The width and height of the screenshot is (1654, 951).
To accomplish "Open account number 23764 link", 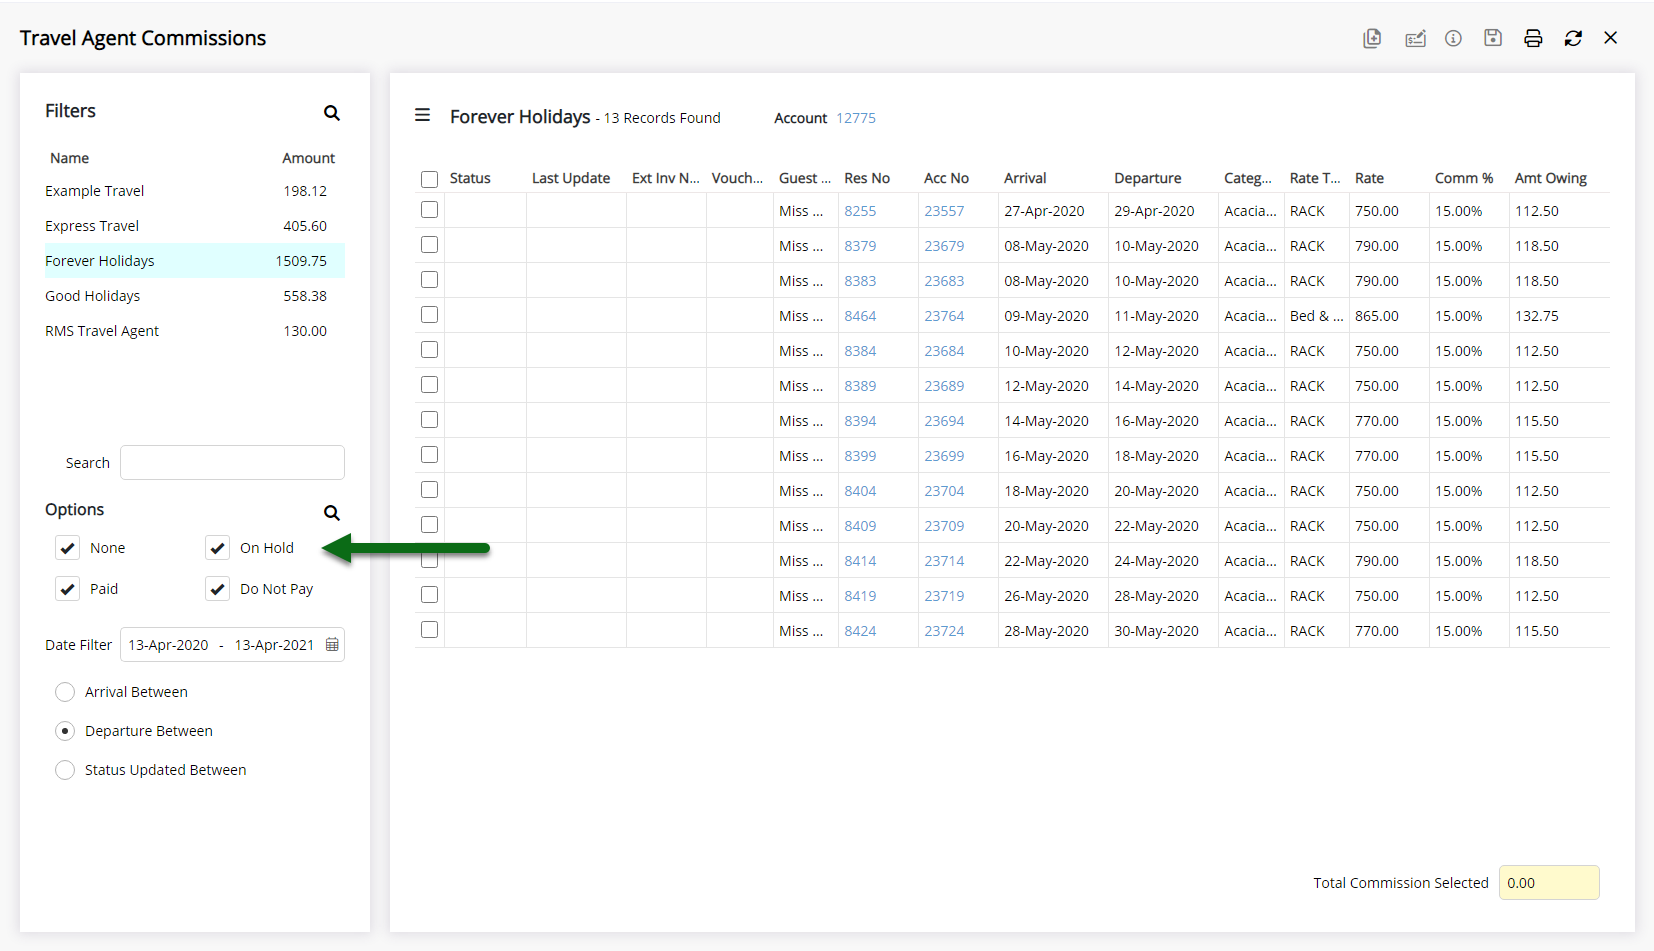I will [x=944, y=316].
